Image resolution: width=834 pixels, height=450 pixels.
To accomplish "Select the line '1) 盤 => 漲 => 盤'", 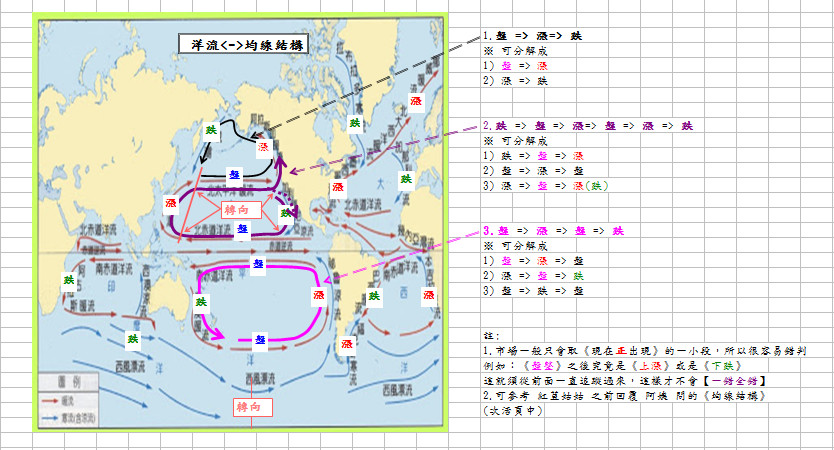I will click(x=533, y=261).
